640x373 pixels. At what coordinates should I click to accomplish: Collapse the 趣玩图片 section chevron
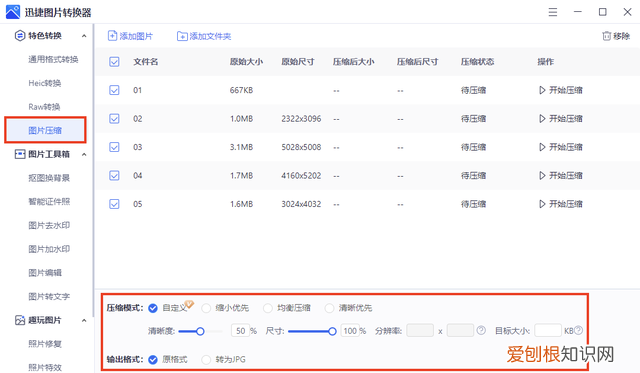tap(84, 320)
